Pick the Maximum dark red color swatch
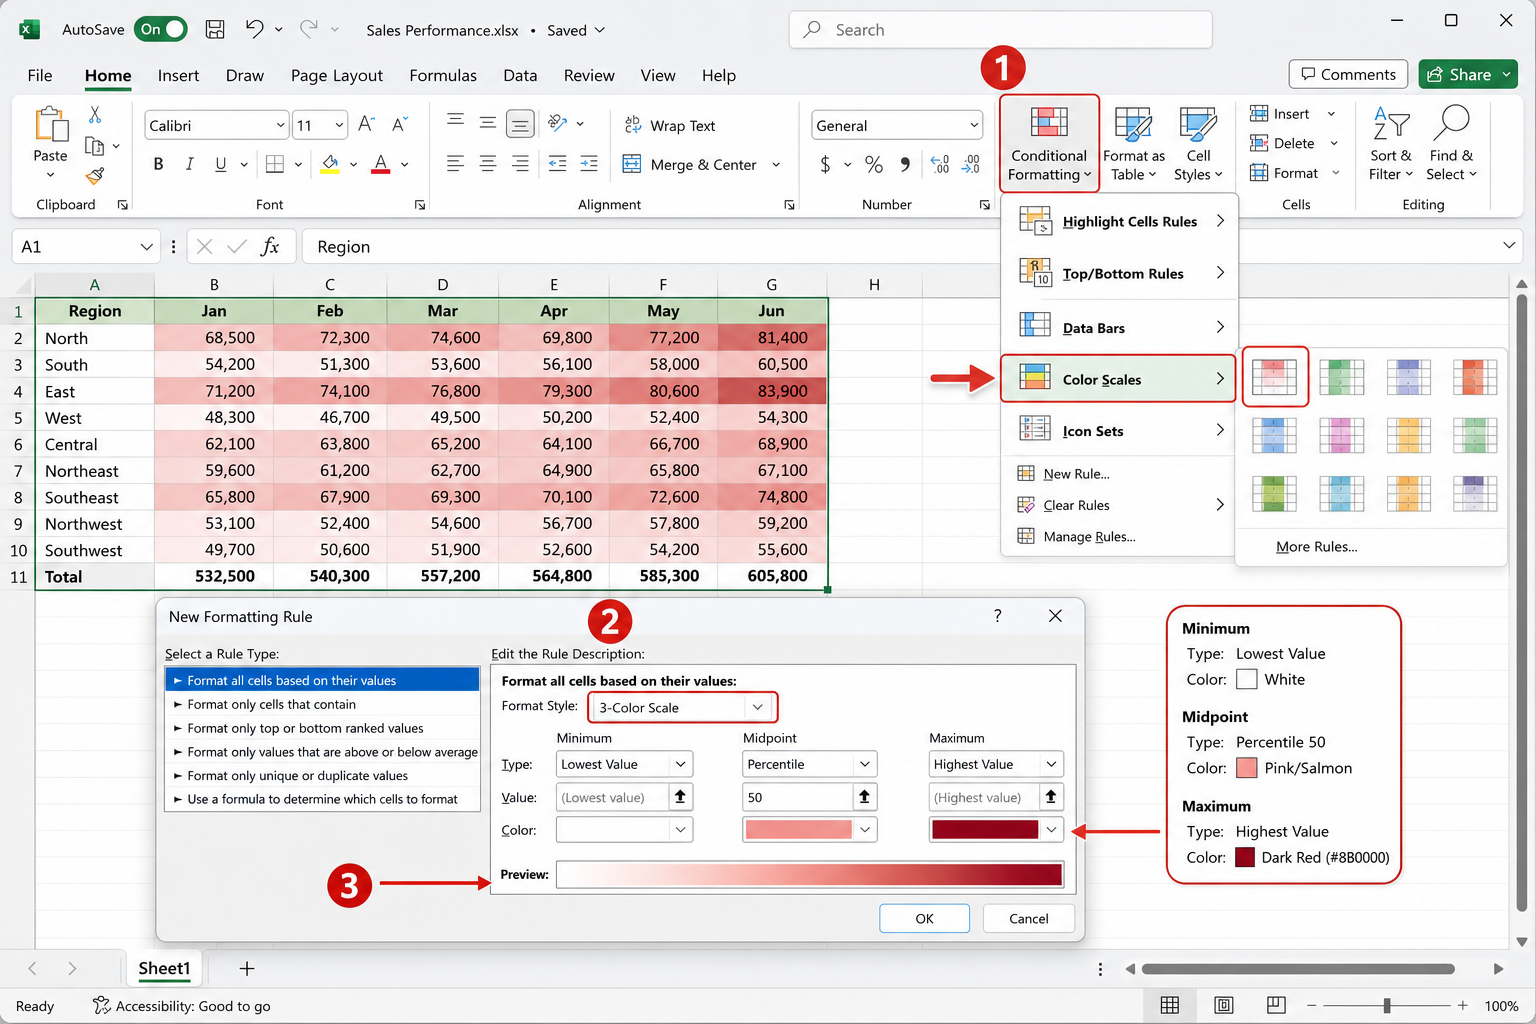Viewport: 1536px width, 1024px height. [x=995, y=829]
